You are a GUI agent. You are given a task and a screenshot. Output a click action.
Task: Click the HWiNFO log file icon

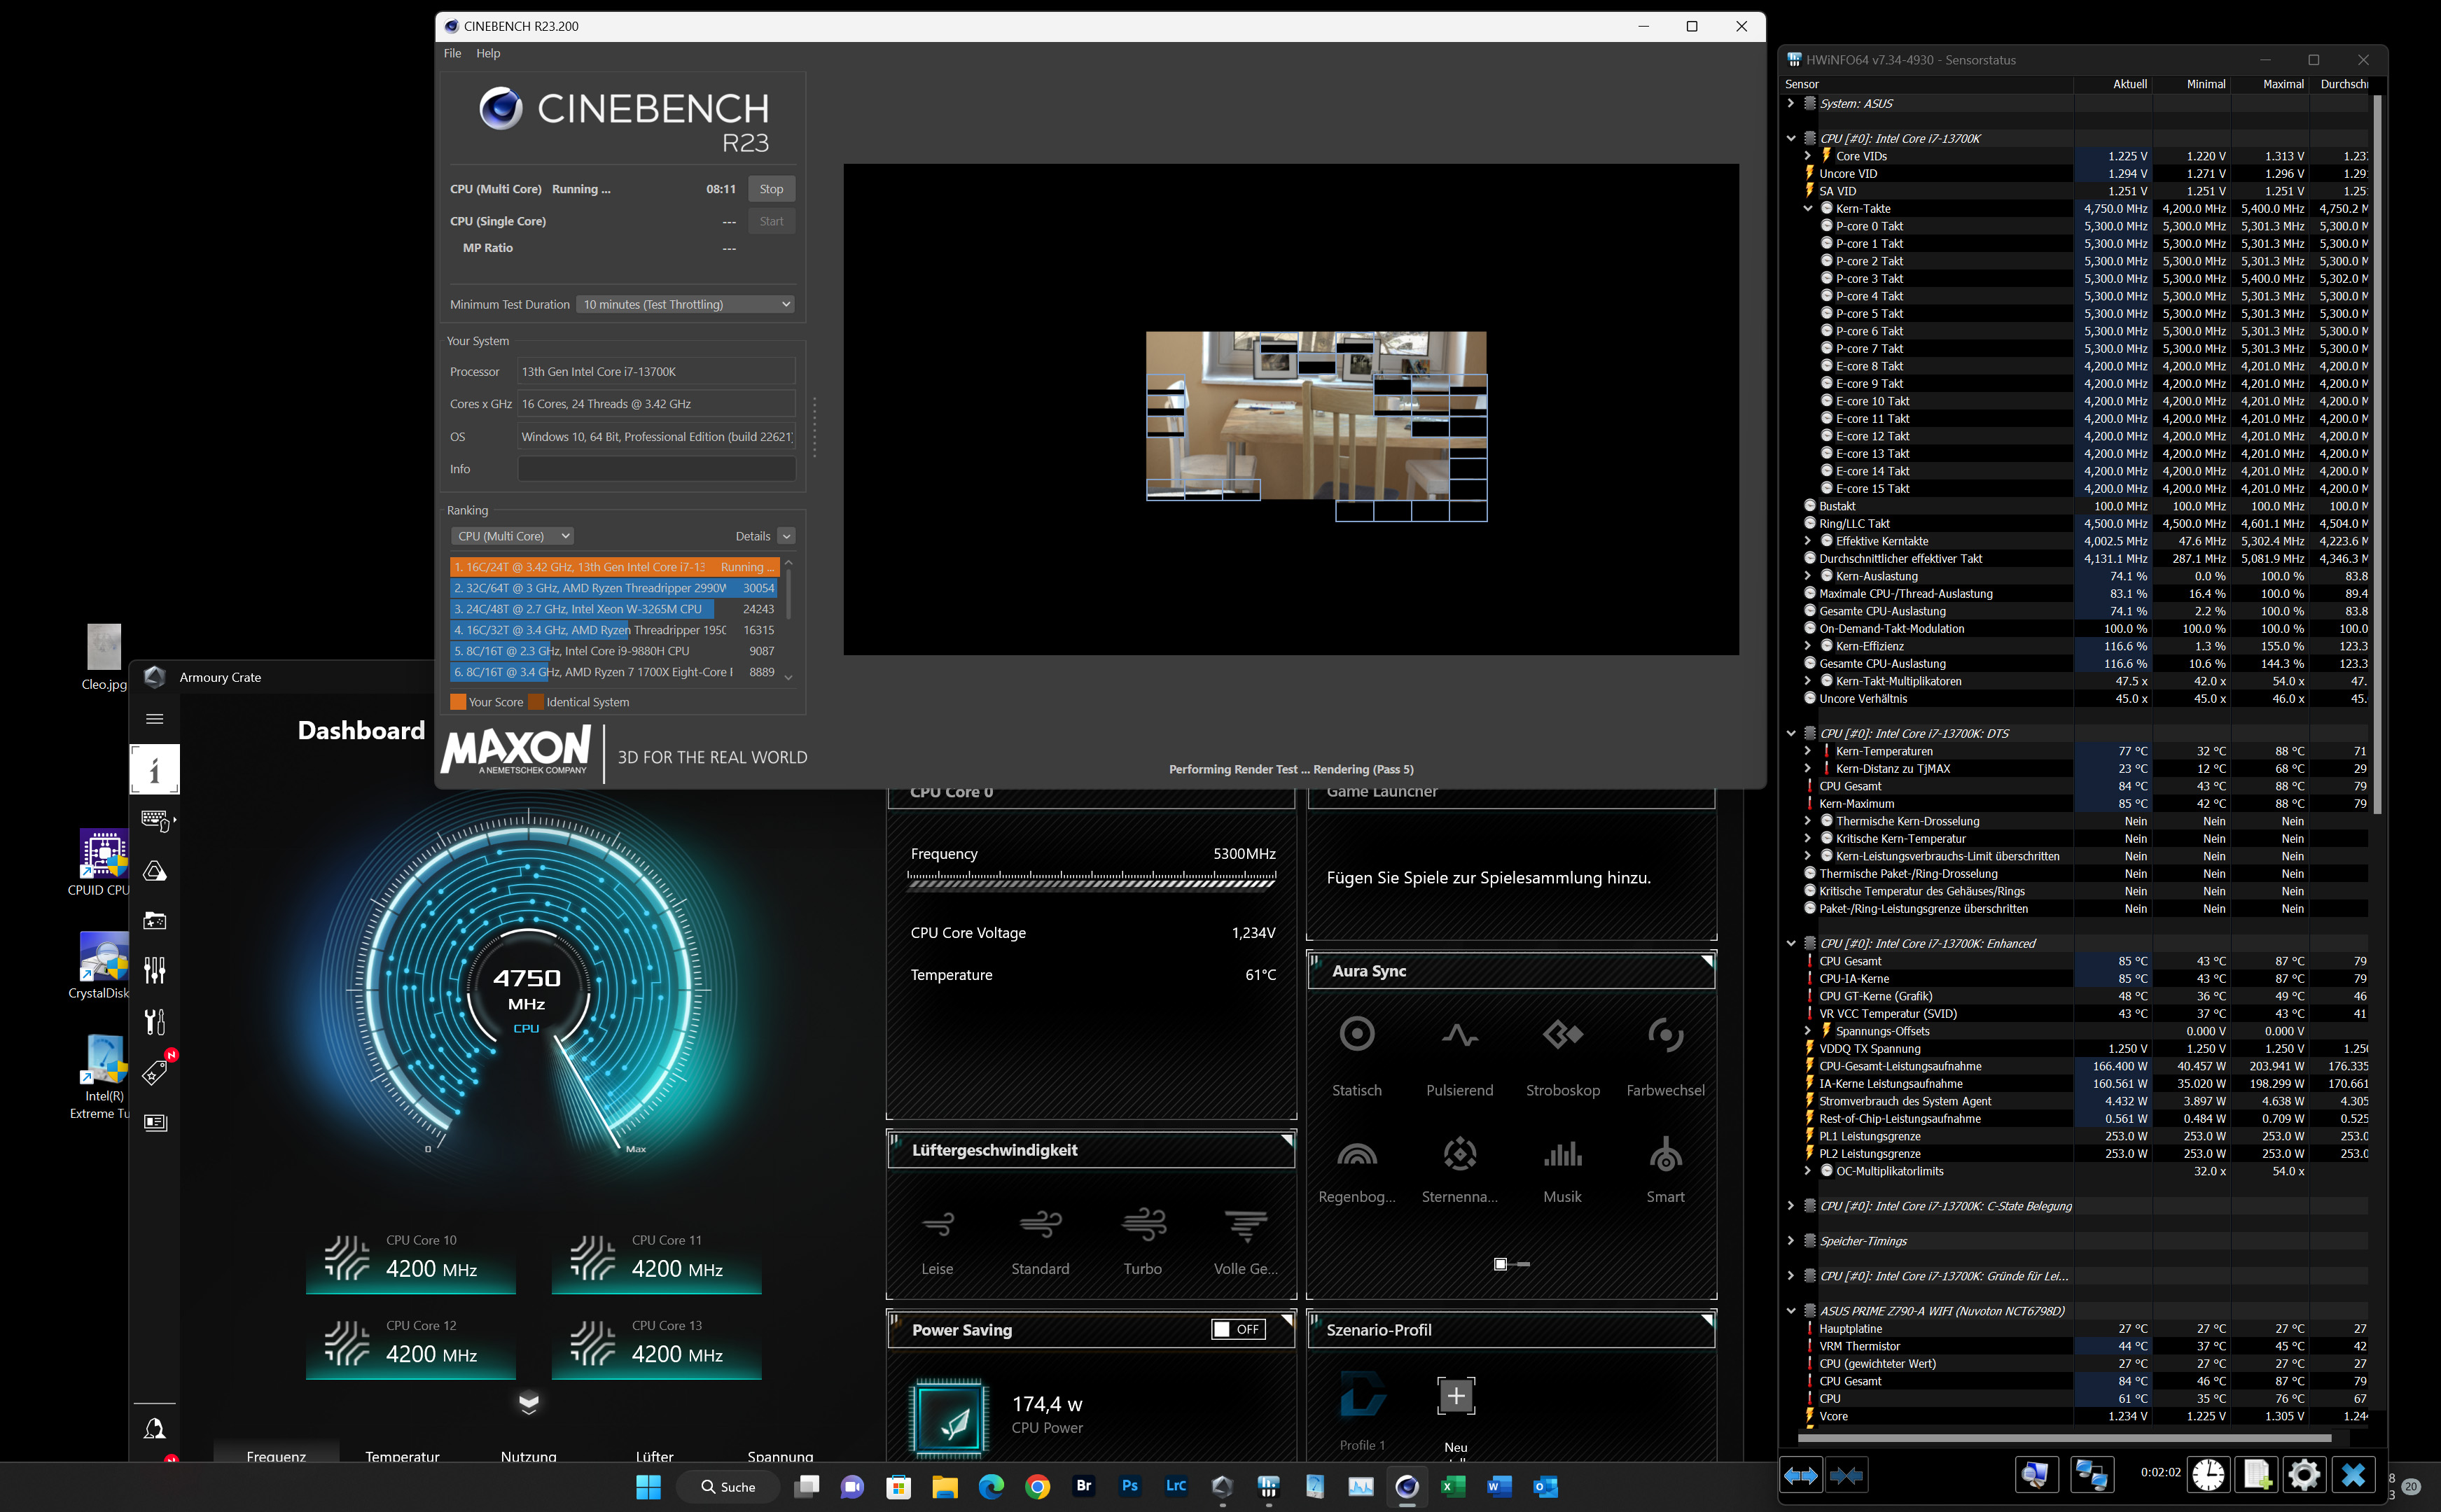click(x=2257, y=1475)
